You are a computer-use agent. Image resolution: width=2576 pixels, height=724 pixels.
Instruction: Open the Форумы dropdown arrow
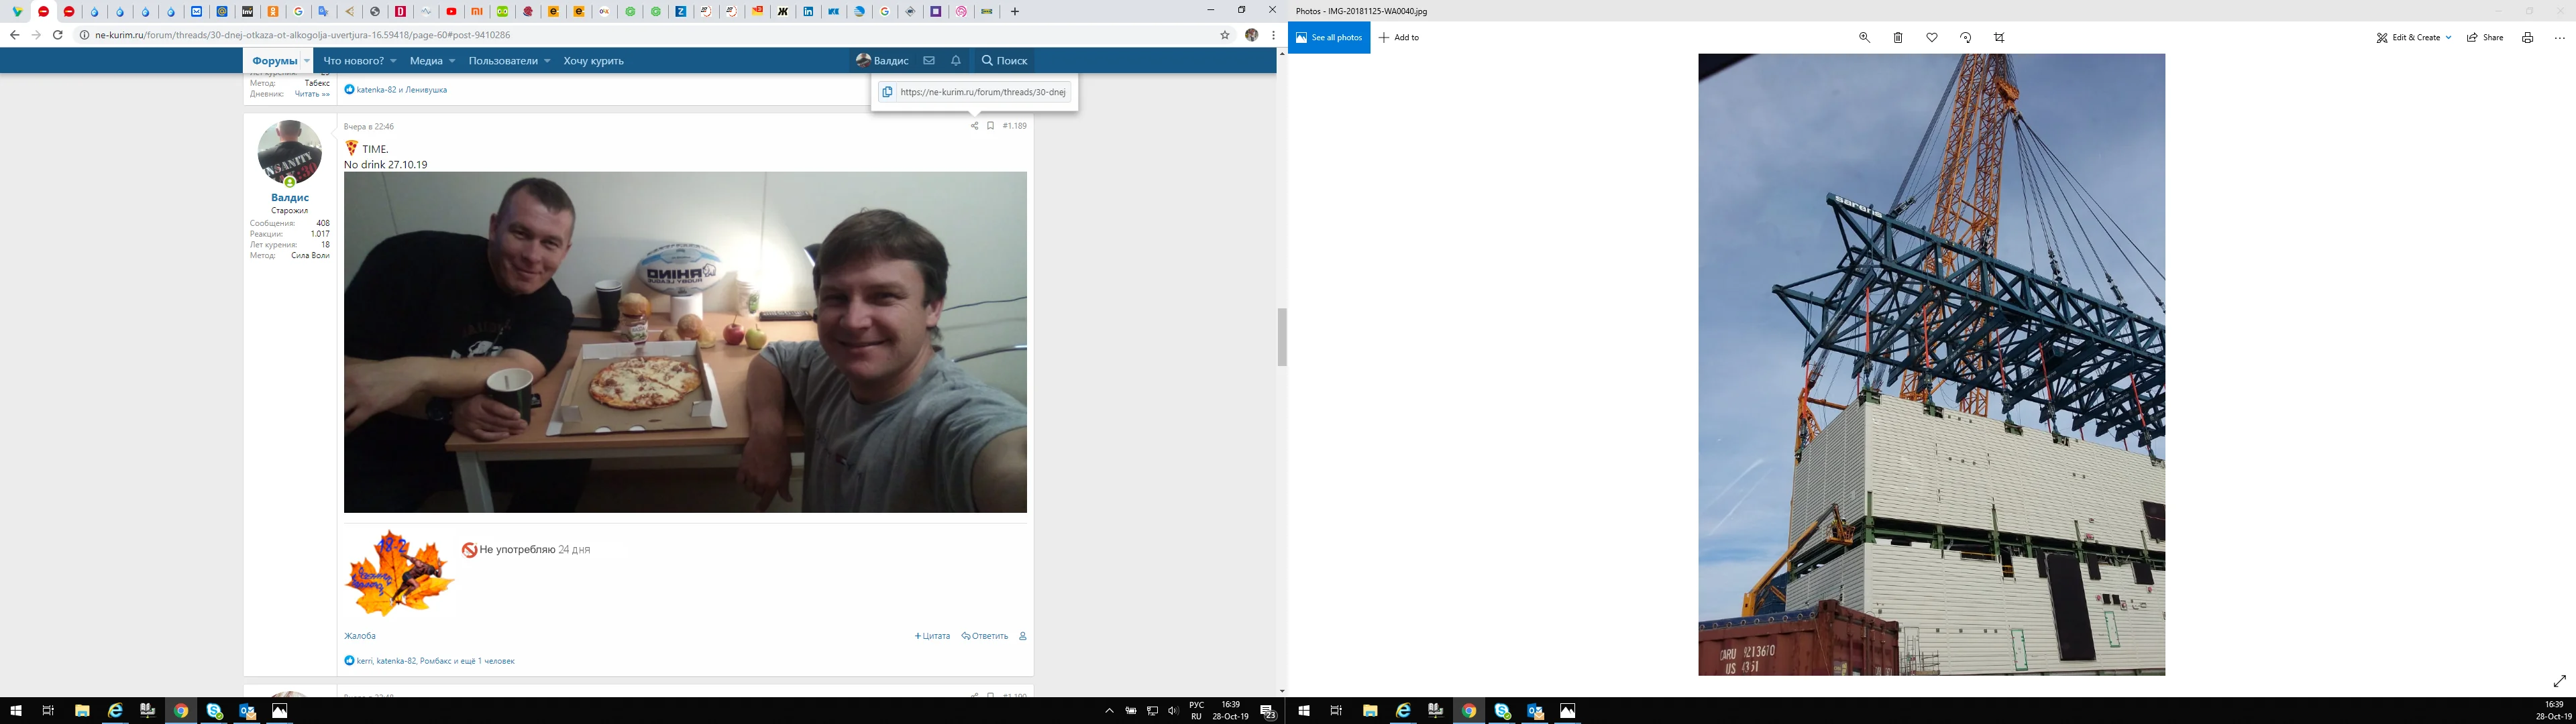[307, 60]
